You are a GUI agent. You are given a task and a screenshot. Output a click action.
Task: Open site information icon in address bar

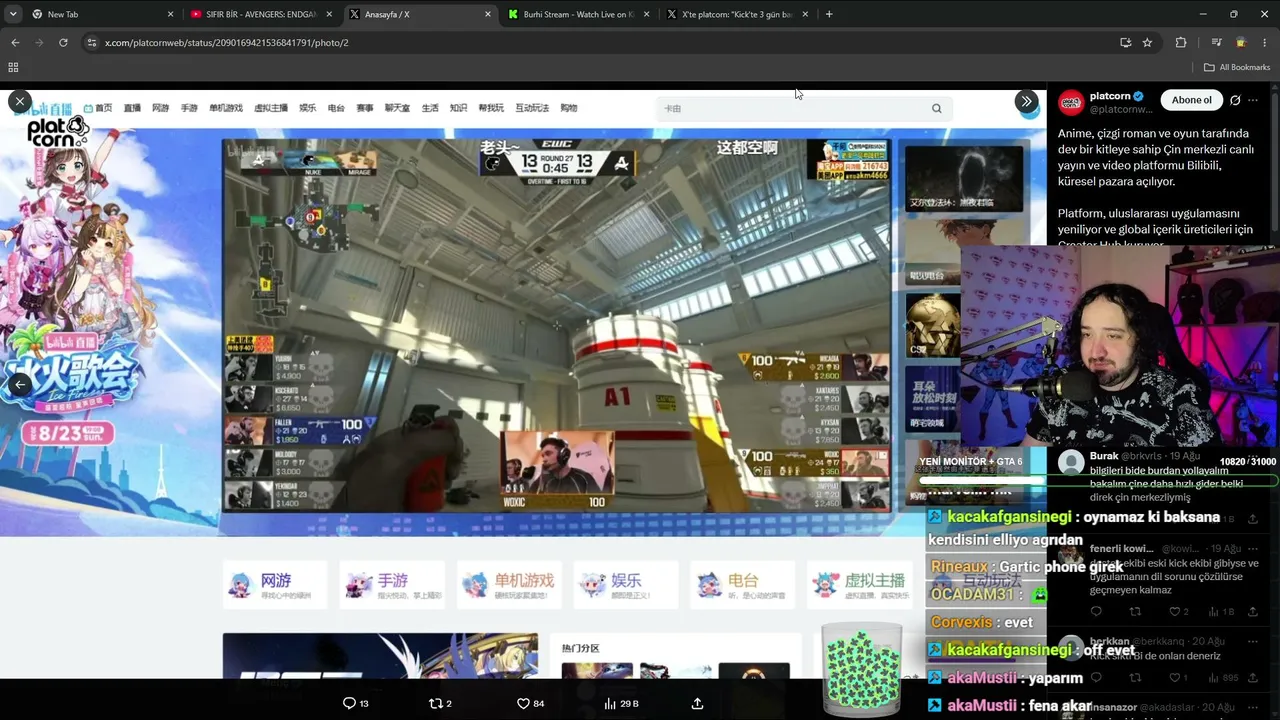click(x=92, y=42)
